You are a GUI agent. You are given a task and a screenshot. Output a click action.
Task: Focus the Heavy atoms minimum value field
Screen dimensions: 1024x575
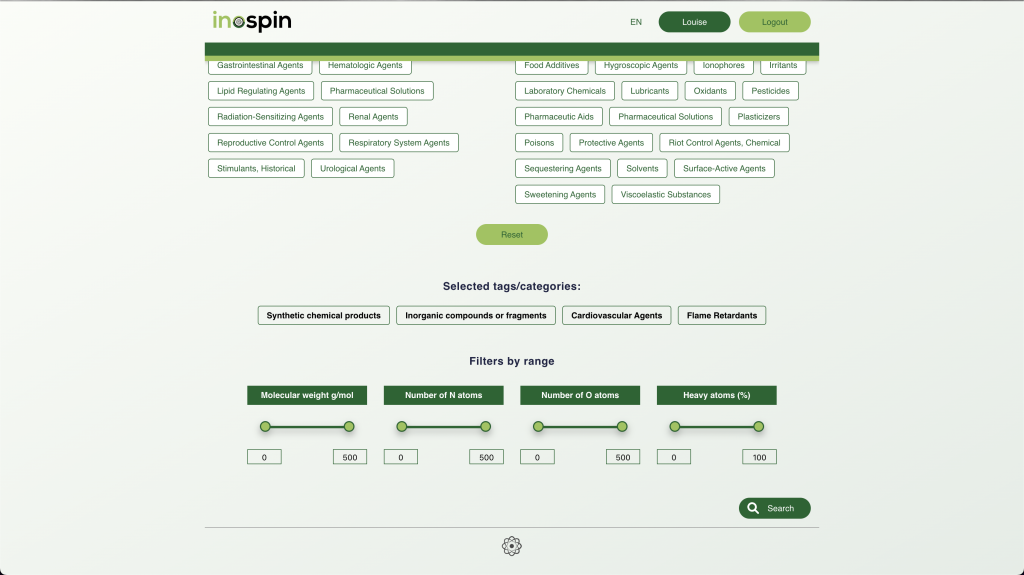pyautogui.click(x=674, y=457)
